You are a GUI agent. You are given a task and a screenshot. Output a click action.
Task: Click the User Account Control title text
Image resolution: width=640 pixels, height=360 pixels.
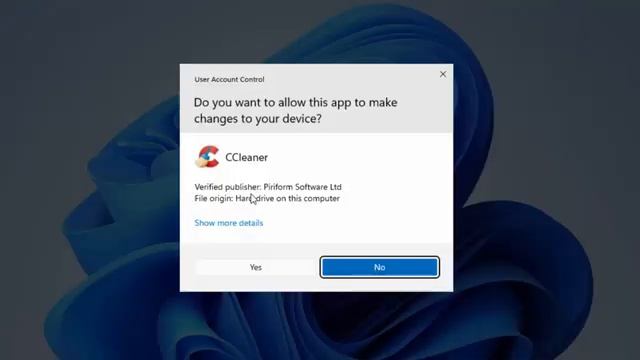229,80
